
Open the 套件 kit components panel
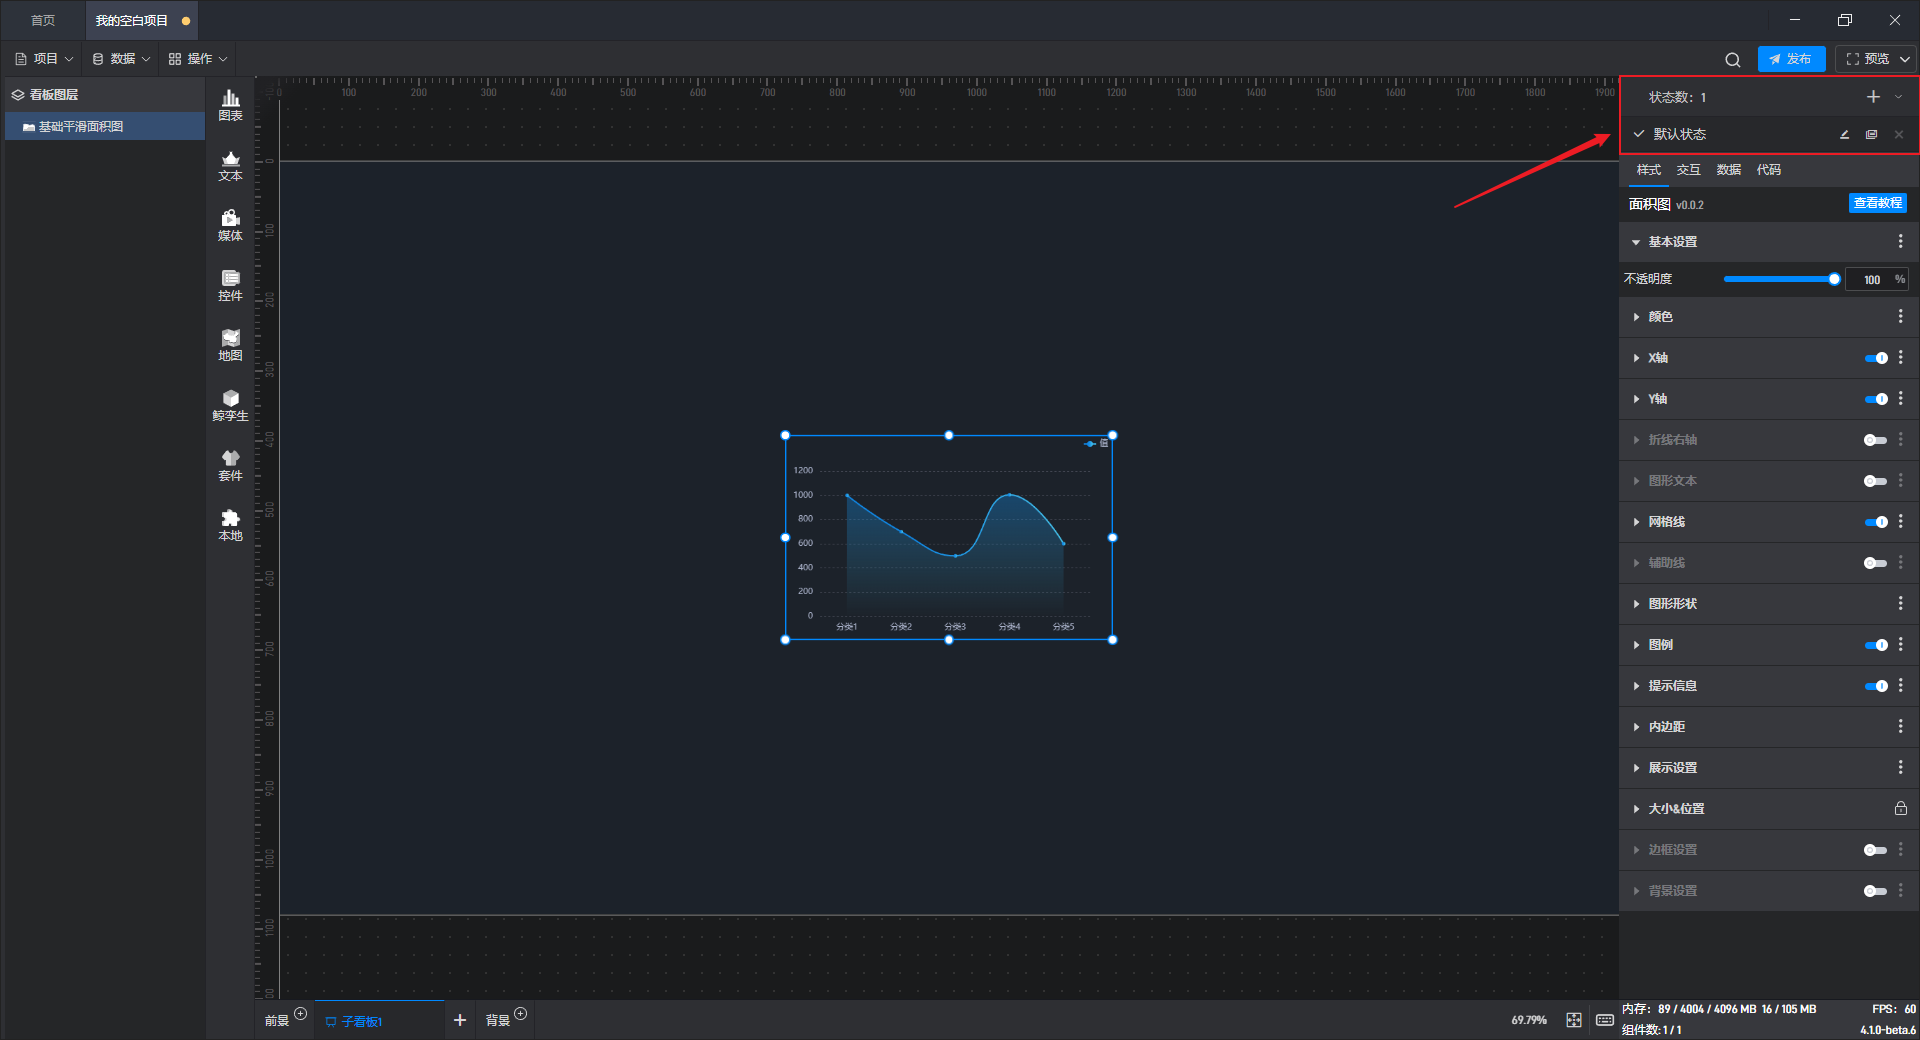coord(230,465)
